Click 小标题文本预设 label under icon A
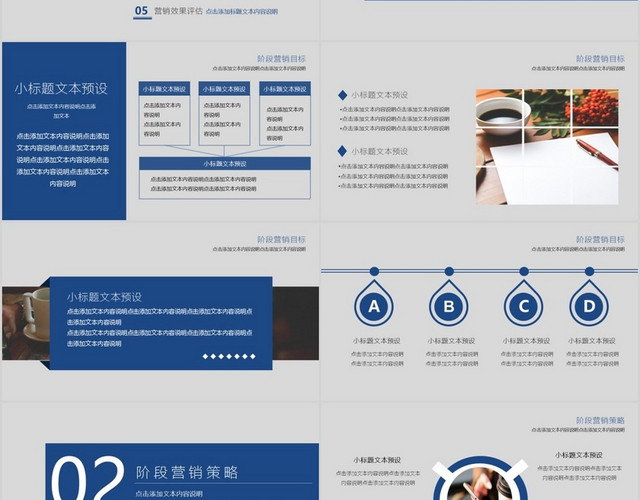This screenshot has width=640, height=500. [x=376, y=340]
